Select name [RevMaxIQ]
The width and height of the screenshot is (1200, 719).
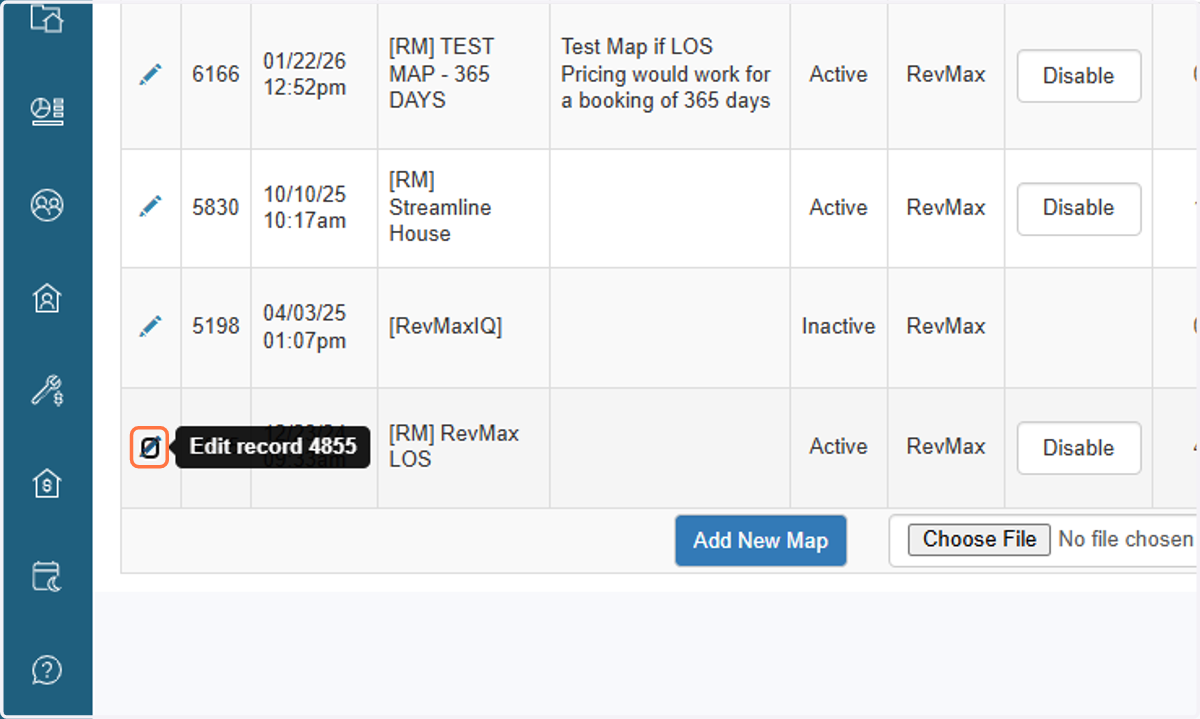click(x=445, y=326)
